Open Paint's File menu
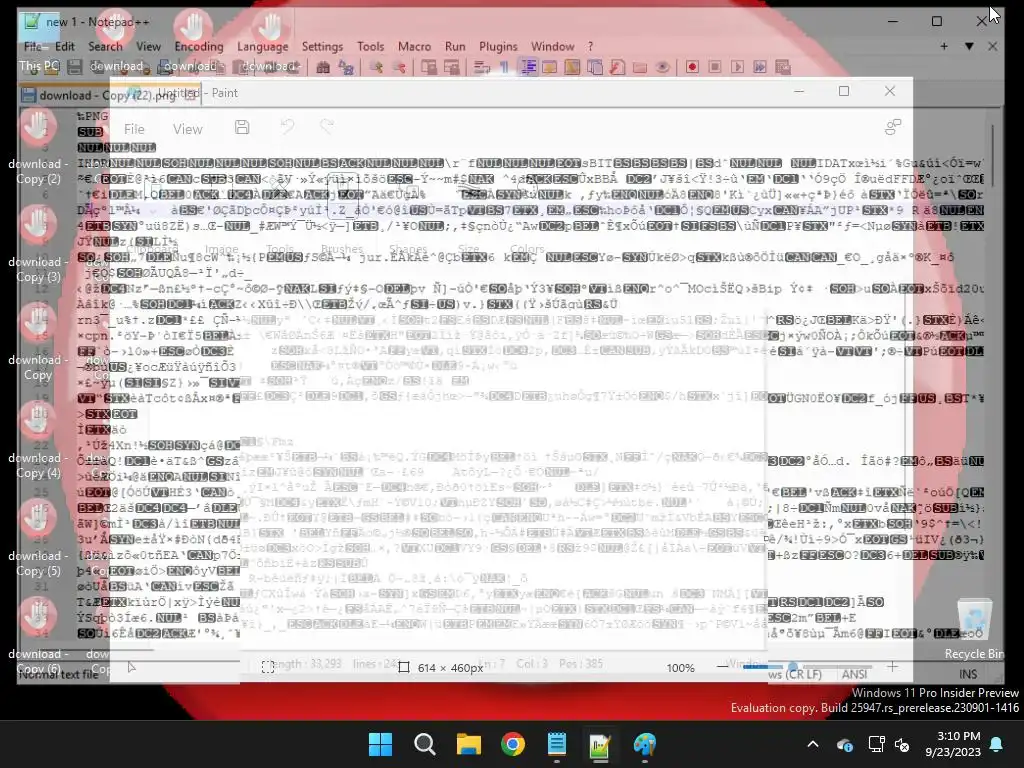 pos(135,129)
